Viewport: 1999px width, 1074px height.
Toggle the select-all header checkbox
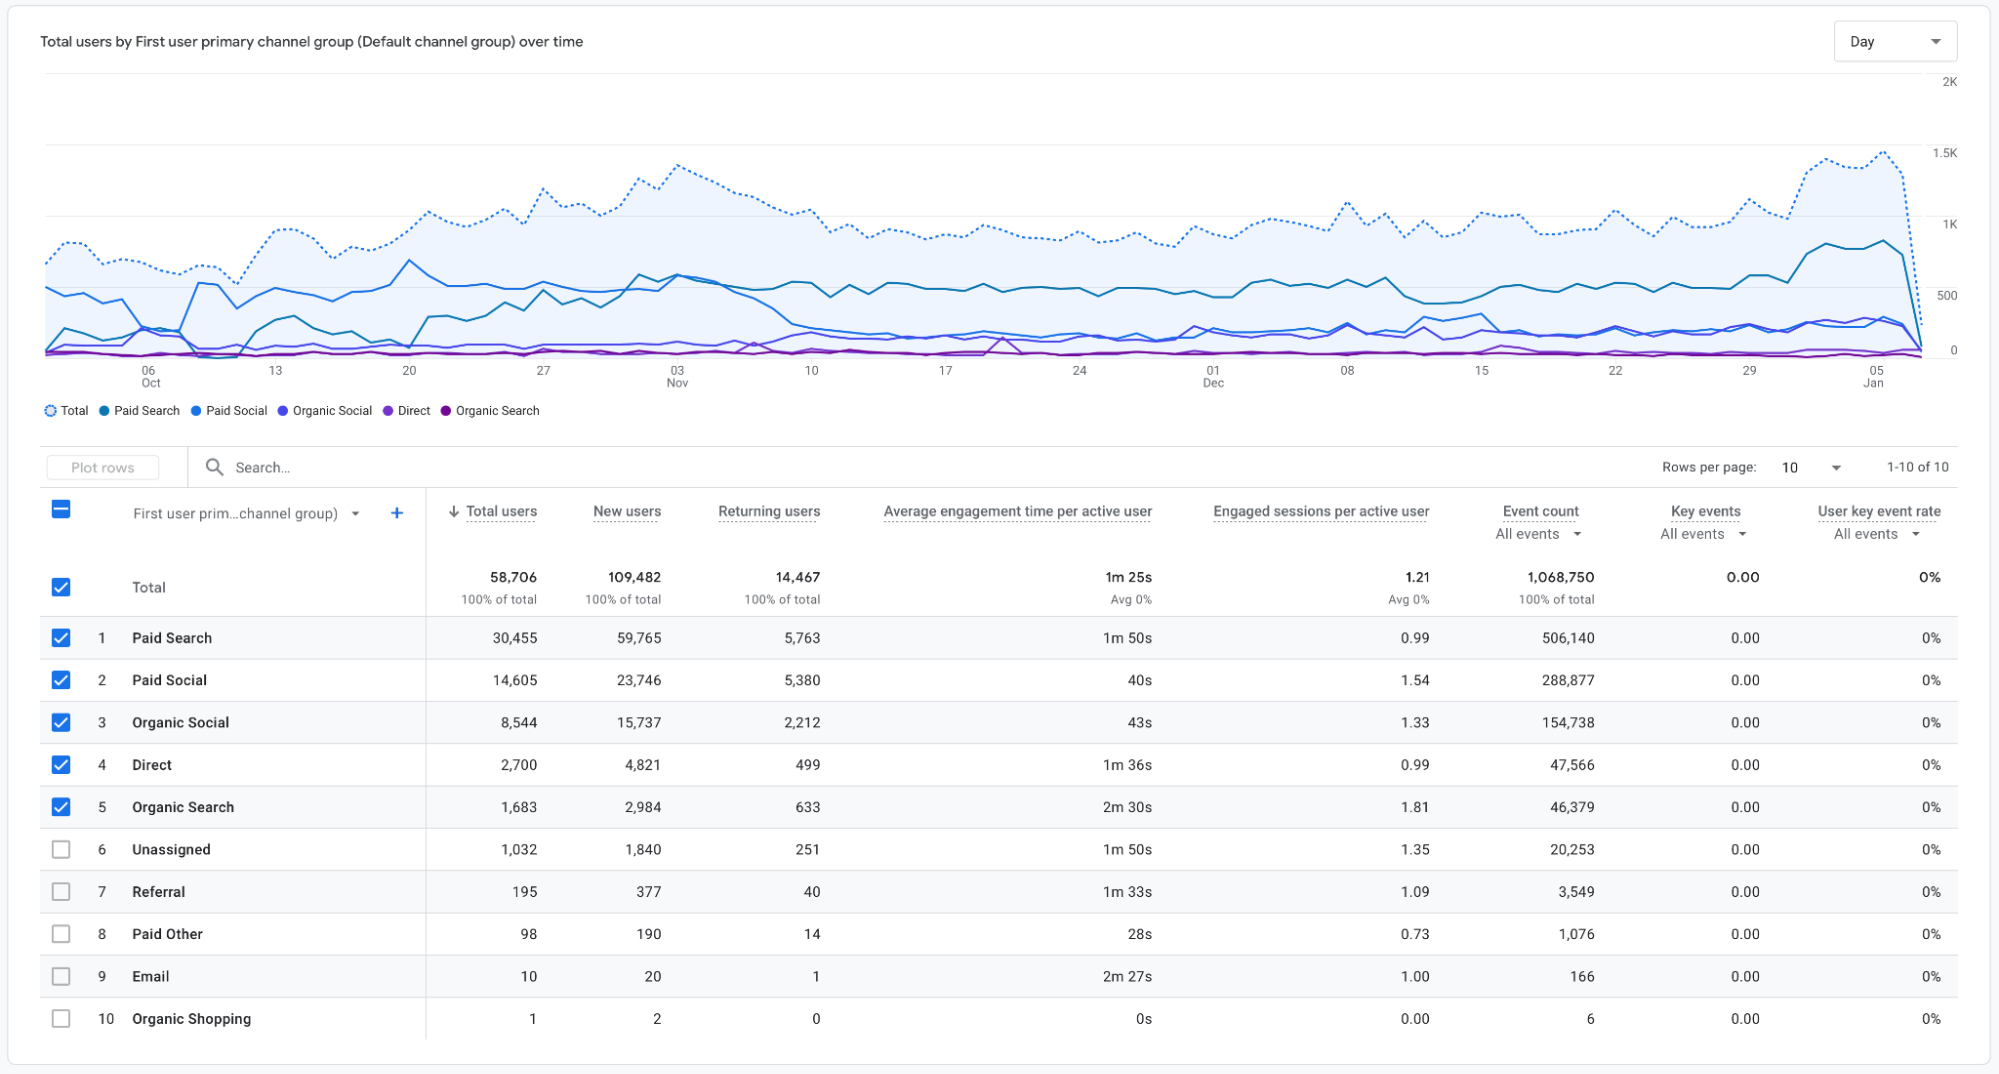tap(61, 510)
